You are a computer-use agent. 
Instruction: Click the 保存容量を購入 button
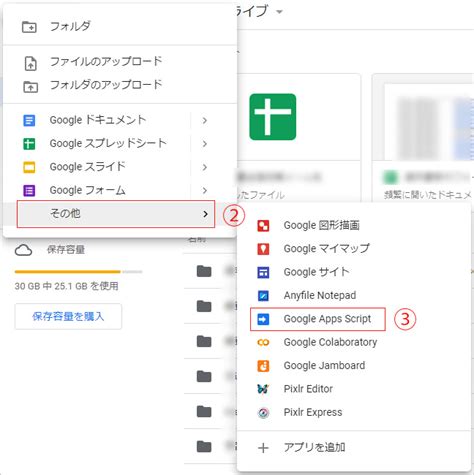68,316
